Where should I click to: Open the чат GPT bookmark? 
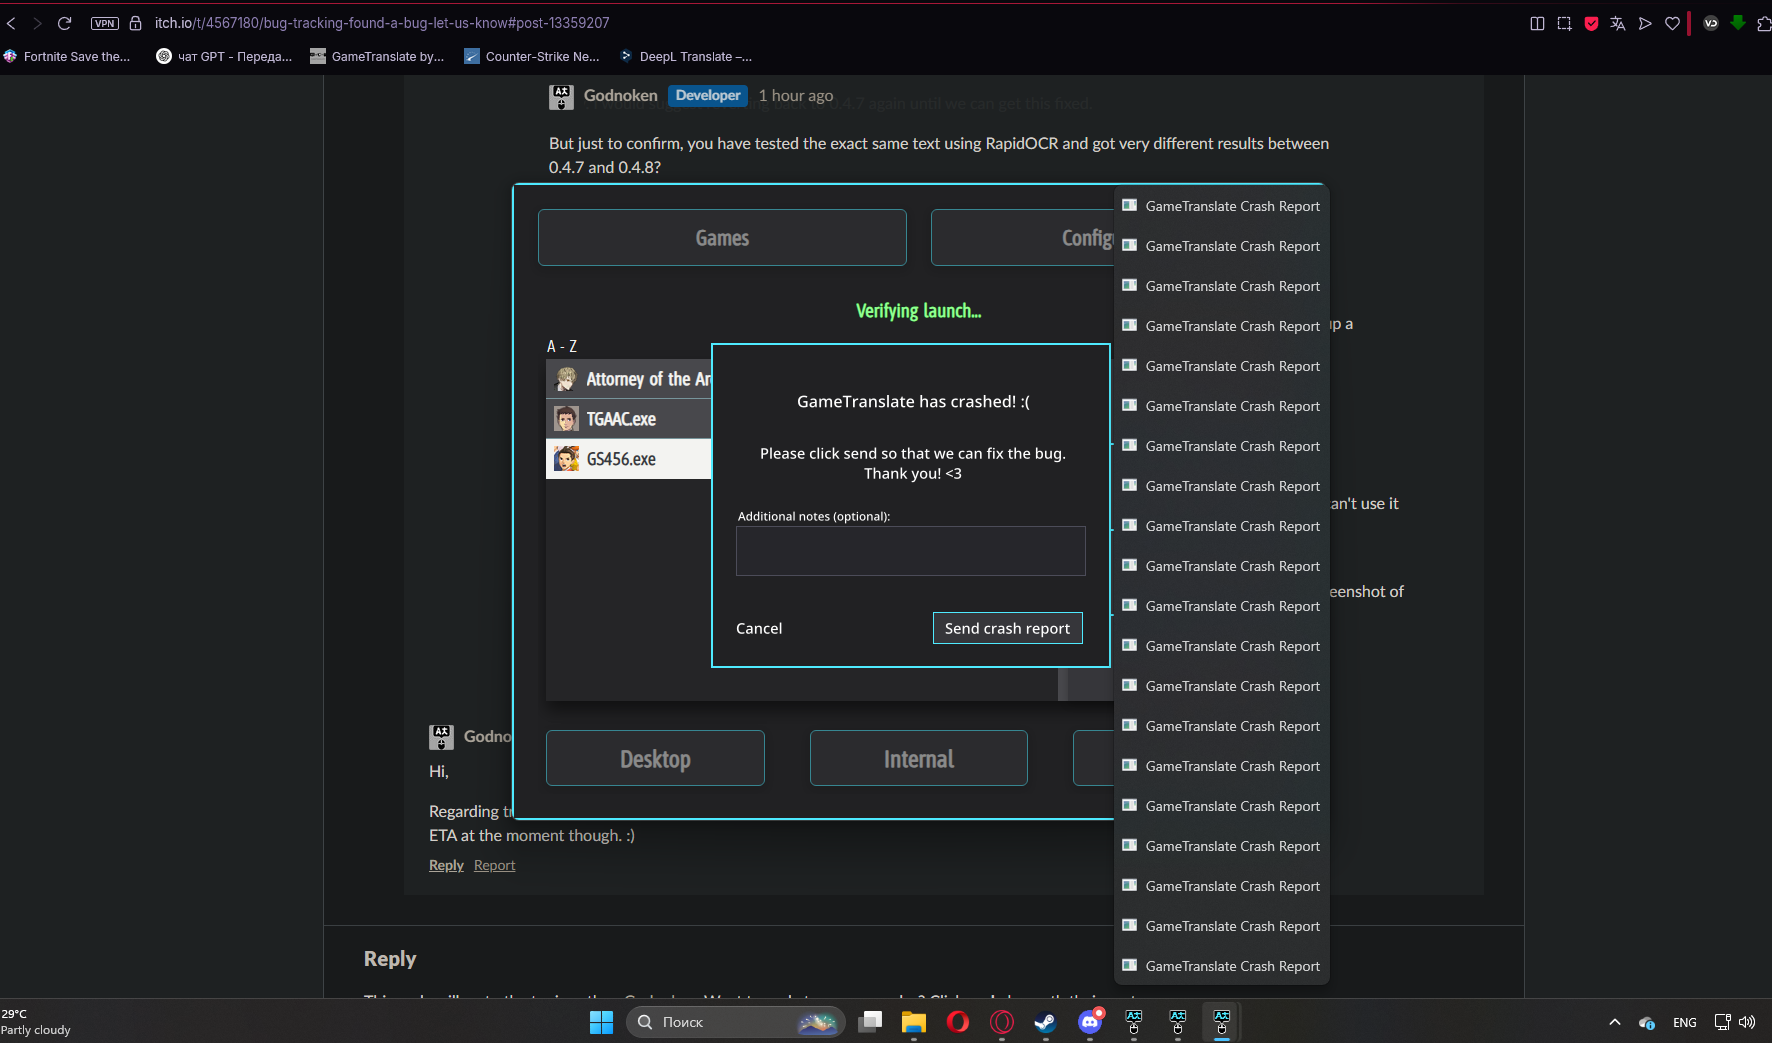click(224, 56)
